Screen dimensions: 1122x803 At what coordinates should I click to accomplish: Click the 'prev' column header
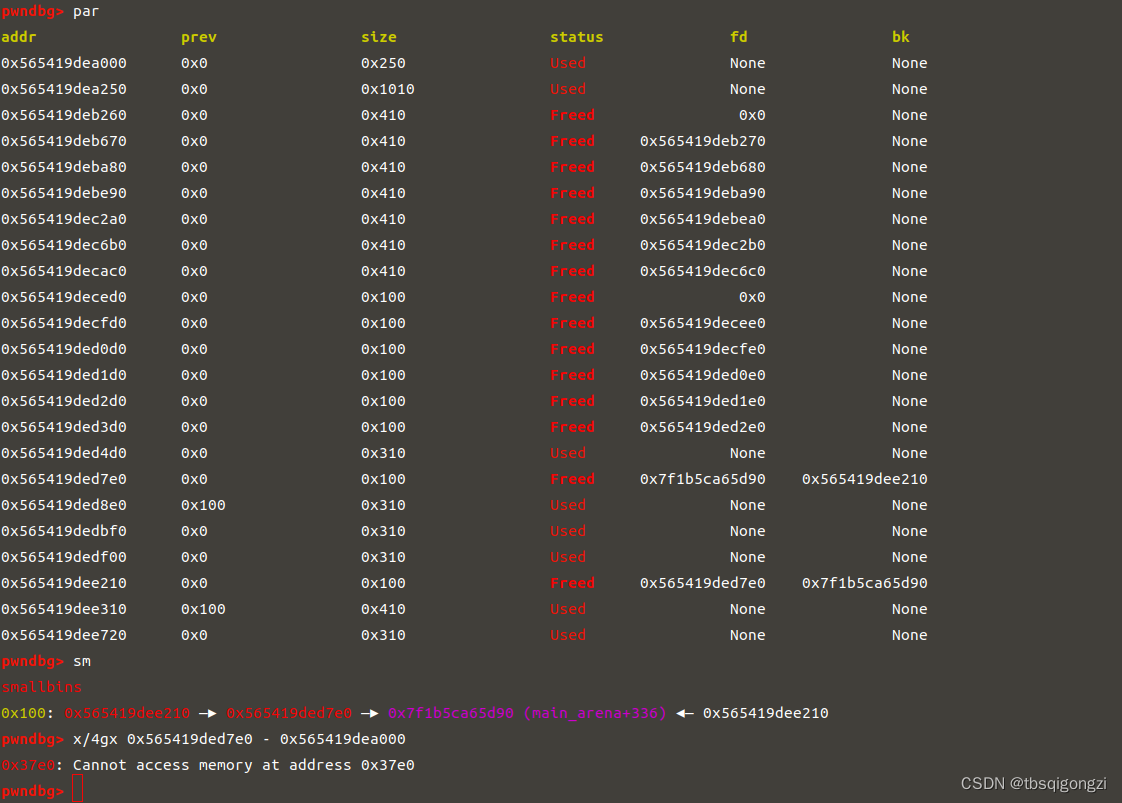point(199,37)
